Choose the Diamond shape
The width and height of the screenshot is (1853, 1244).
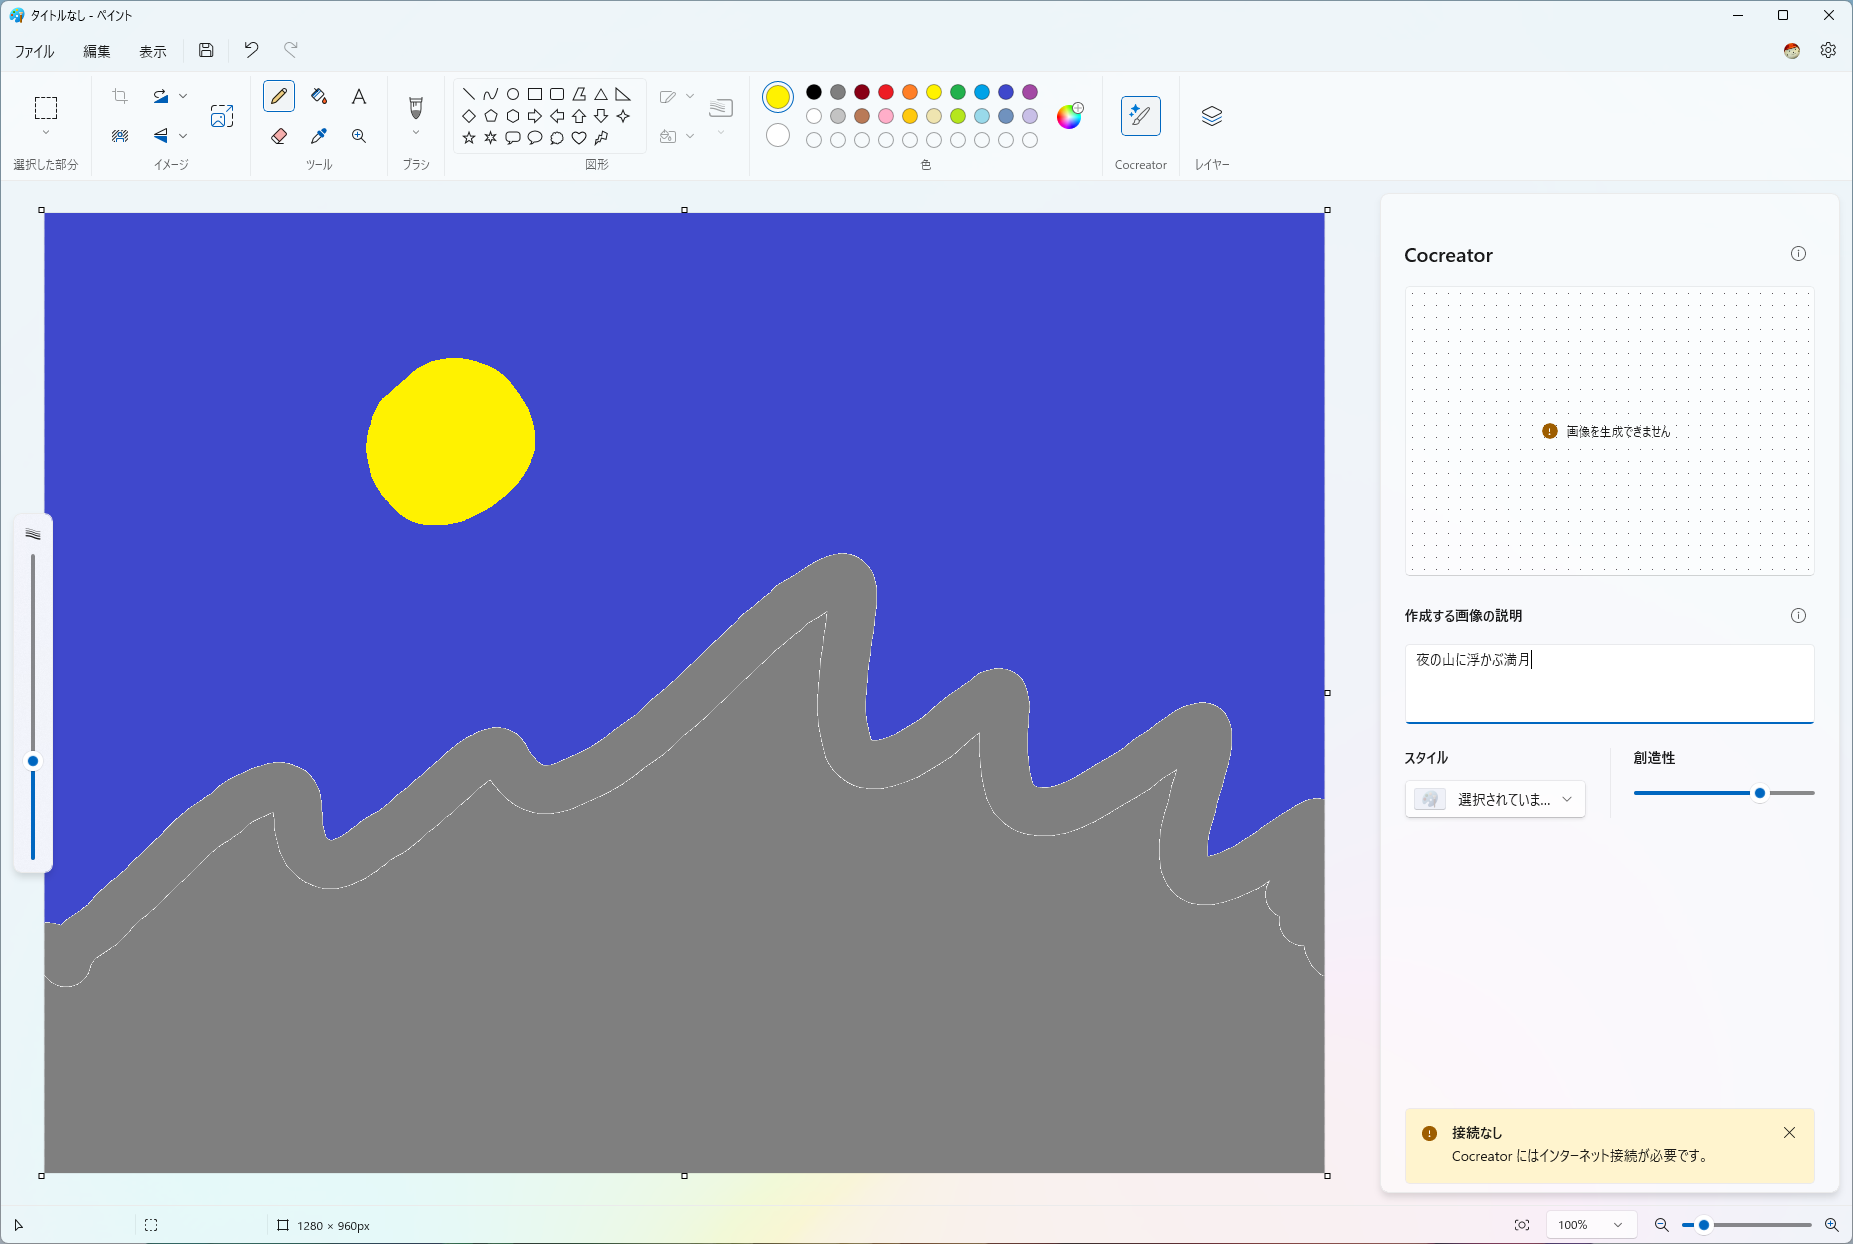(469, 116)
